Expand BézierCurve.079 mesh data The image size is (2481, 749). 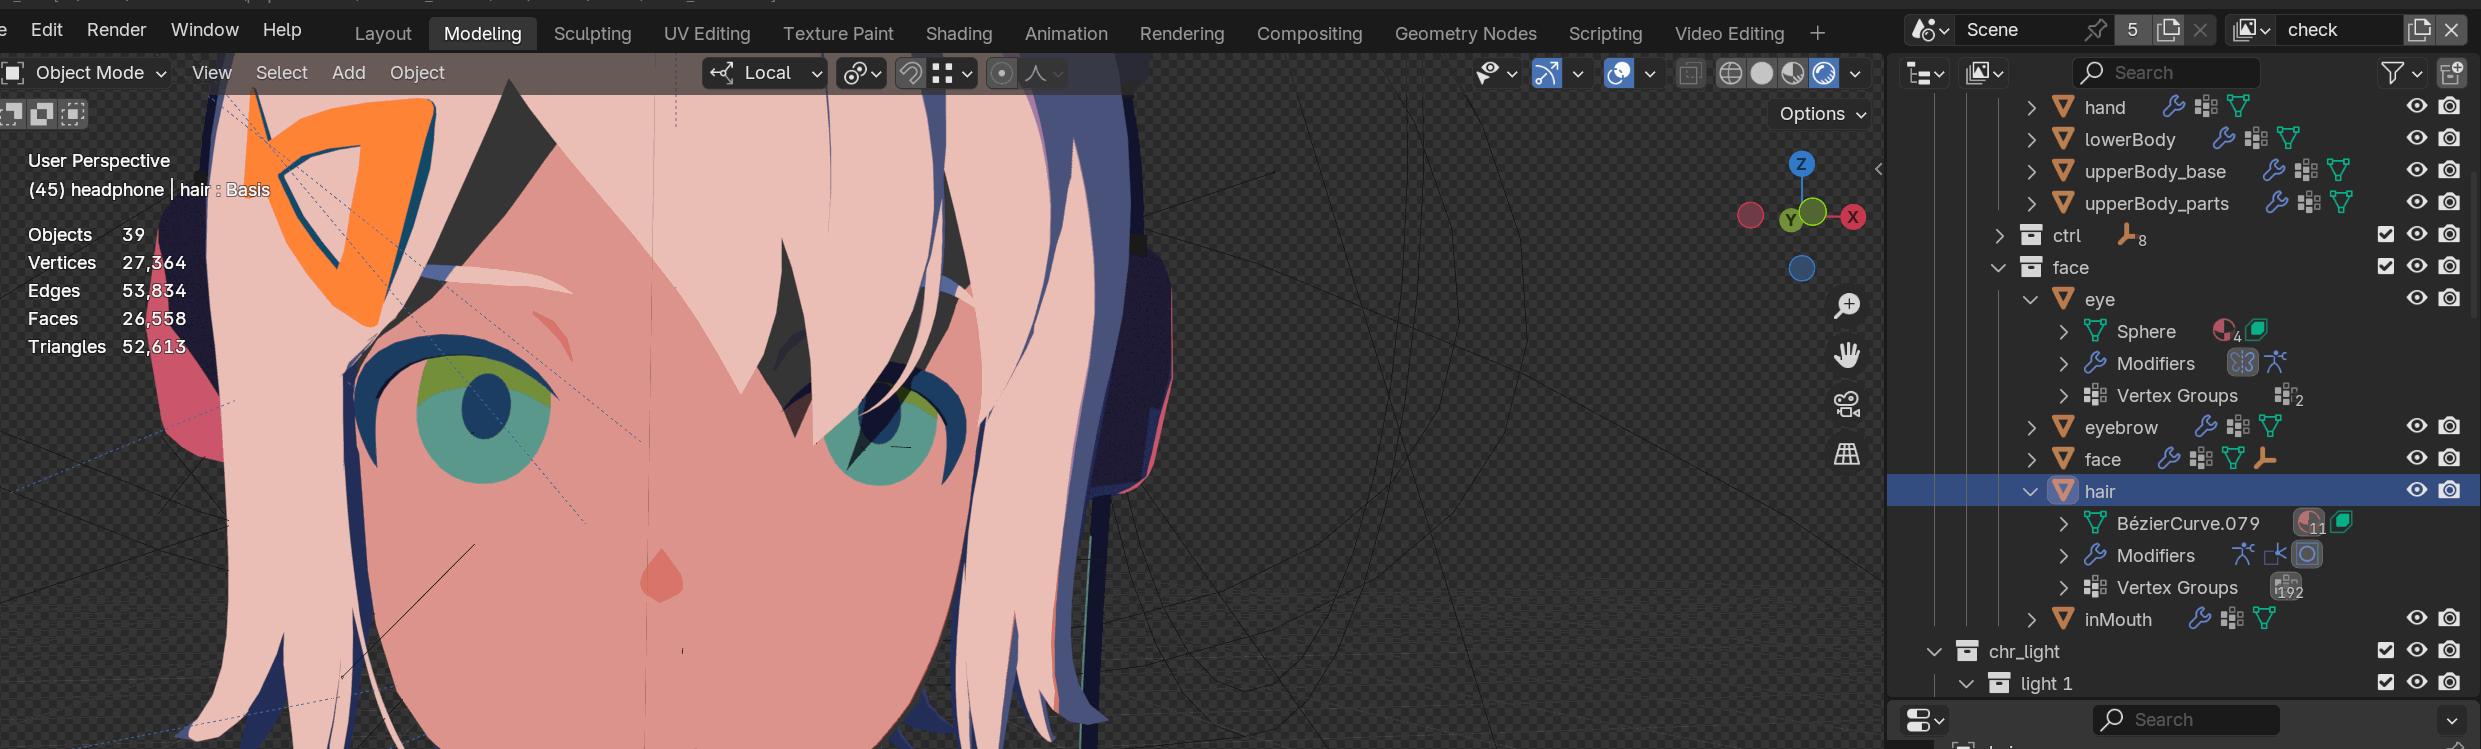(2063, 524)
